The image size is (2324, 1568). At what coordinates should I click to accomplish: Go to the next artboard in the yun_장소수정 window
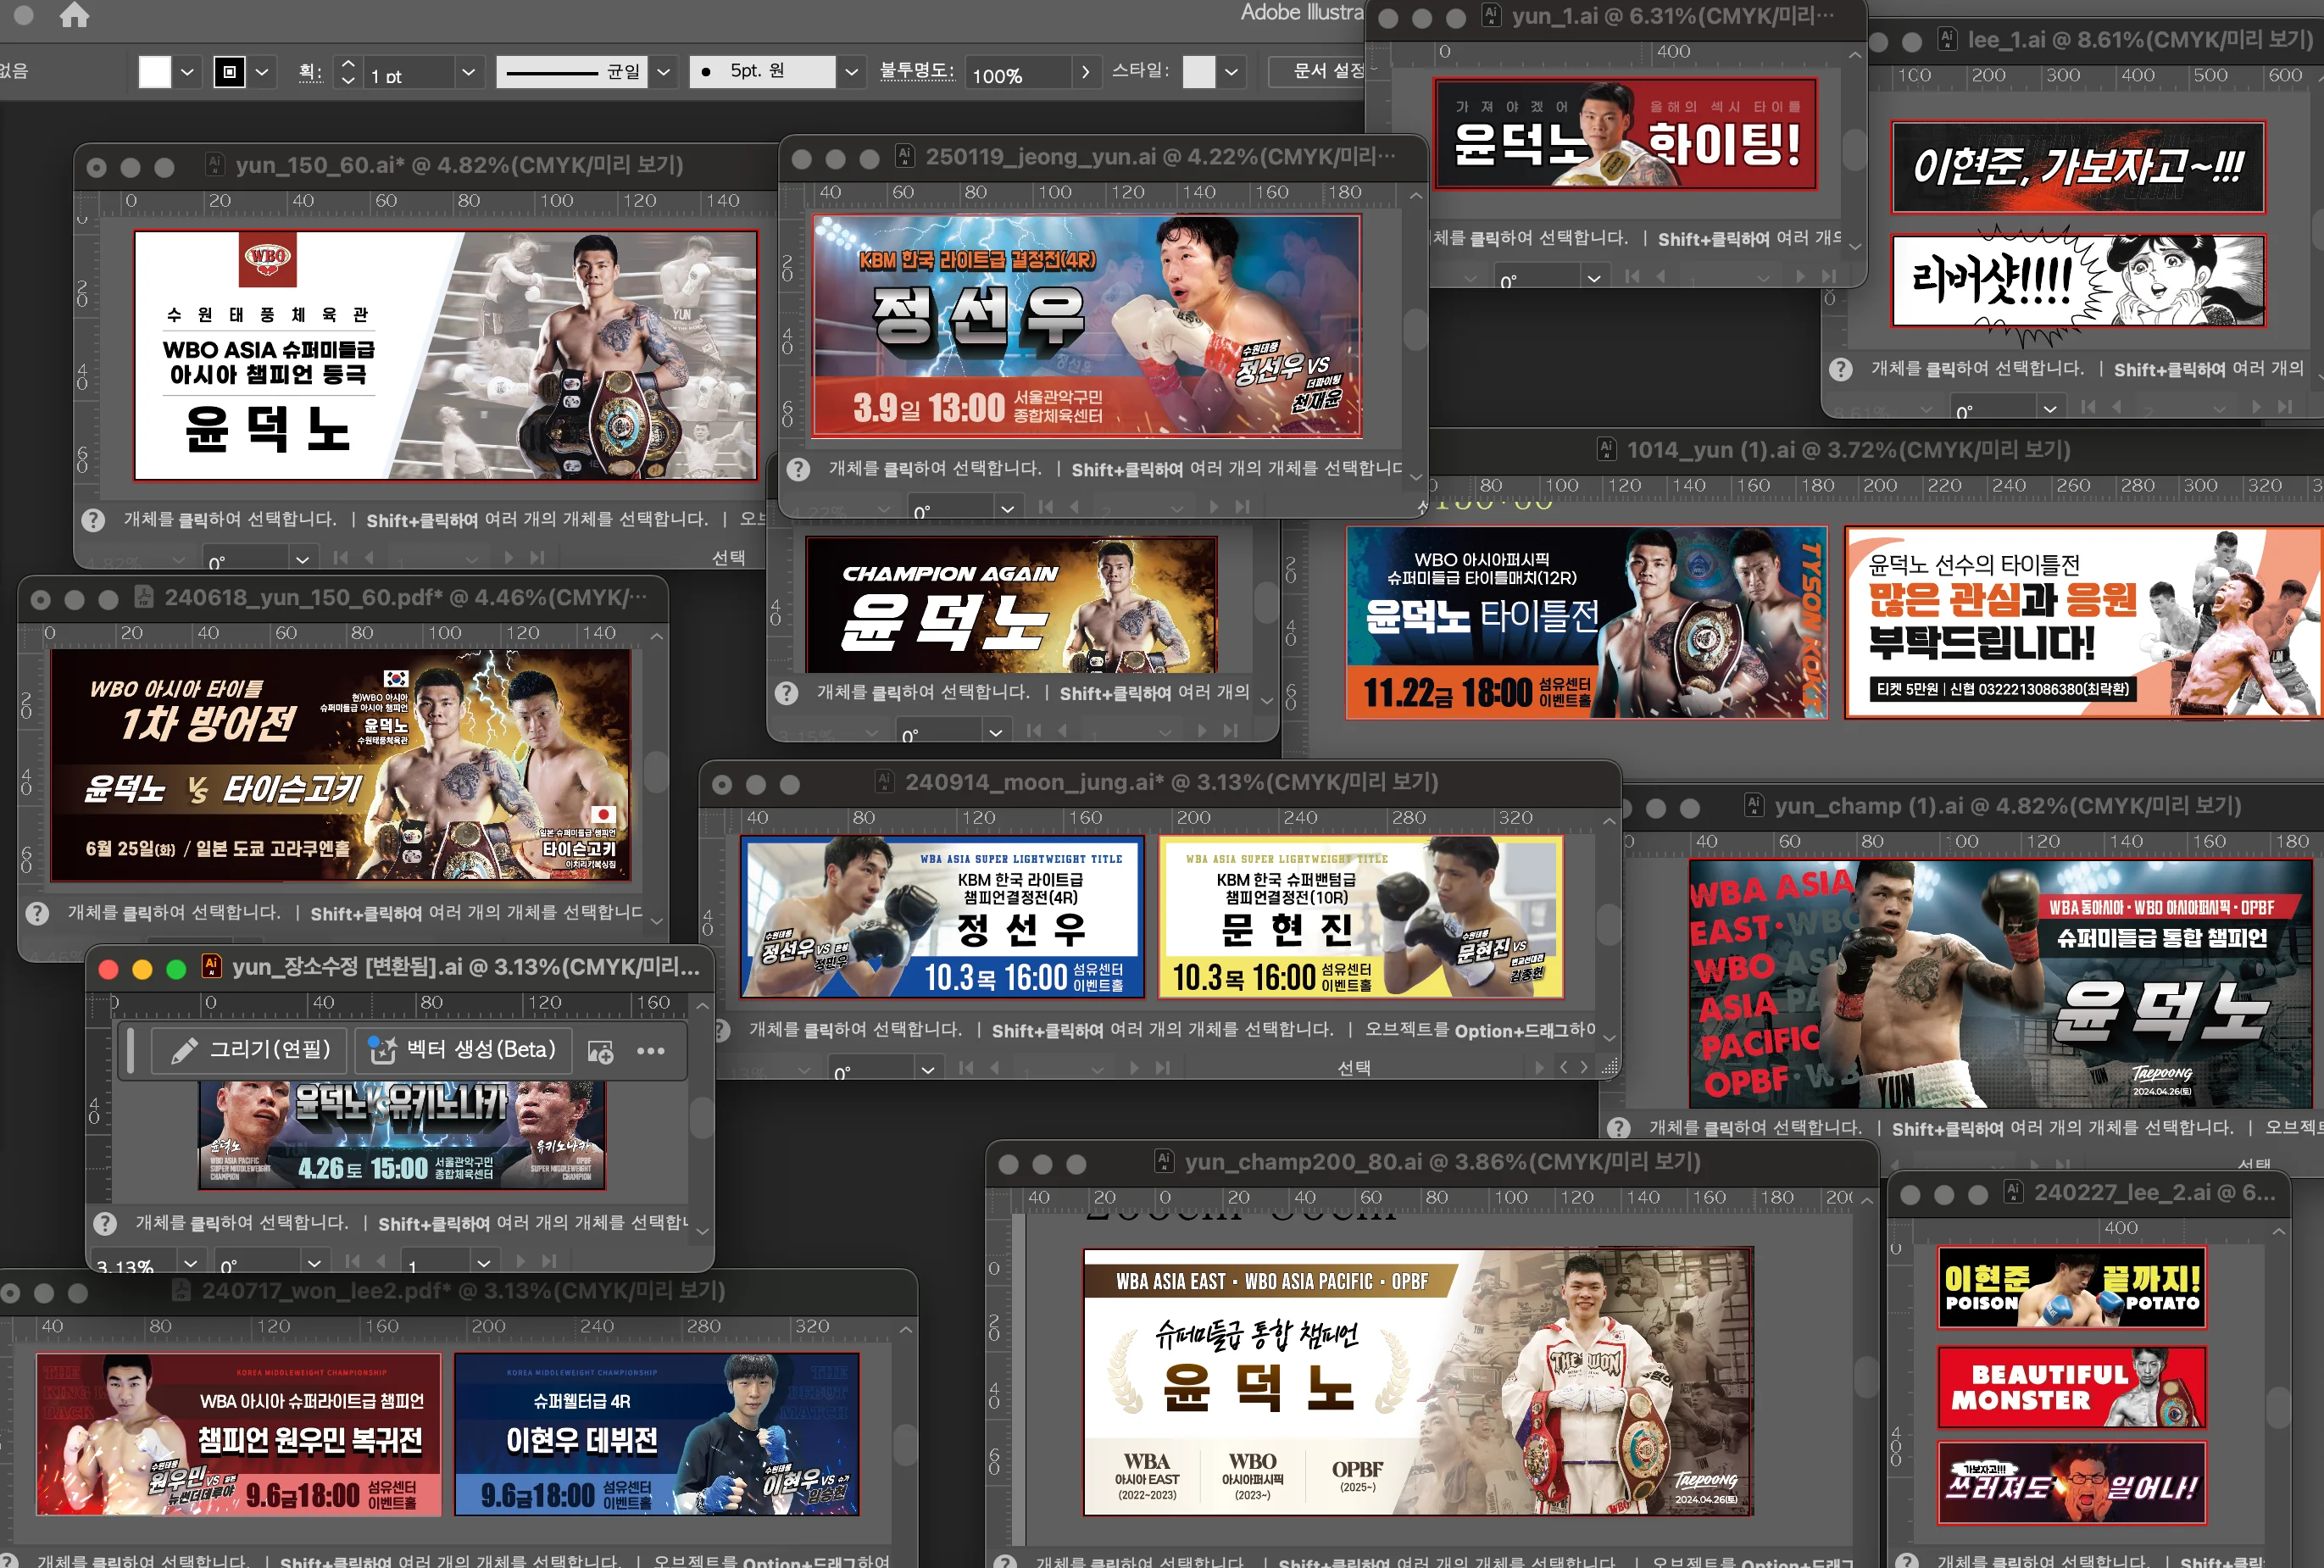pos(521,1261)
